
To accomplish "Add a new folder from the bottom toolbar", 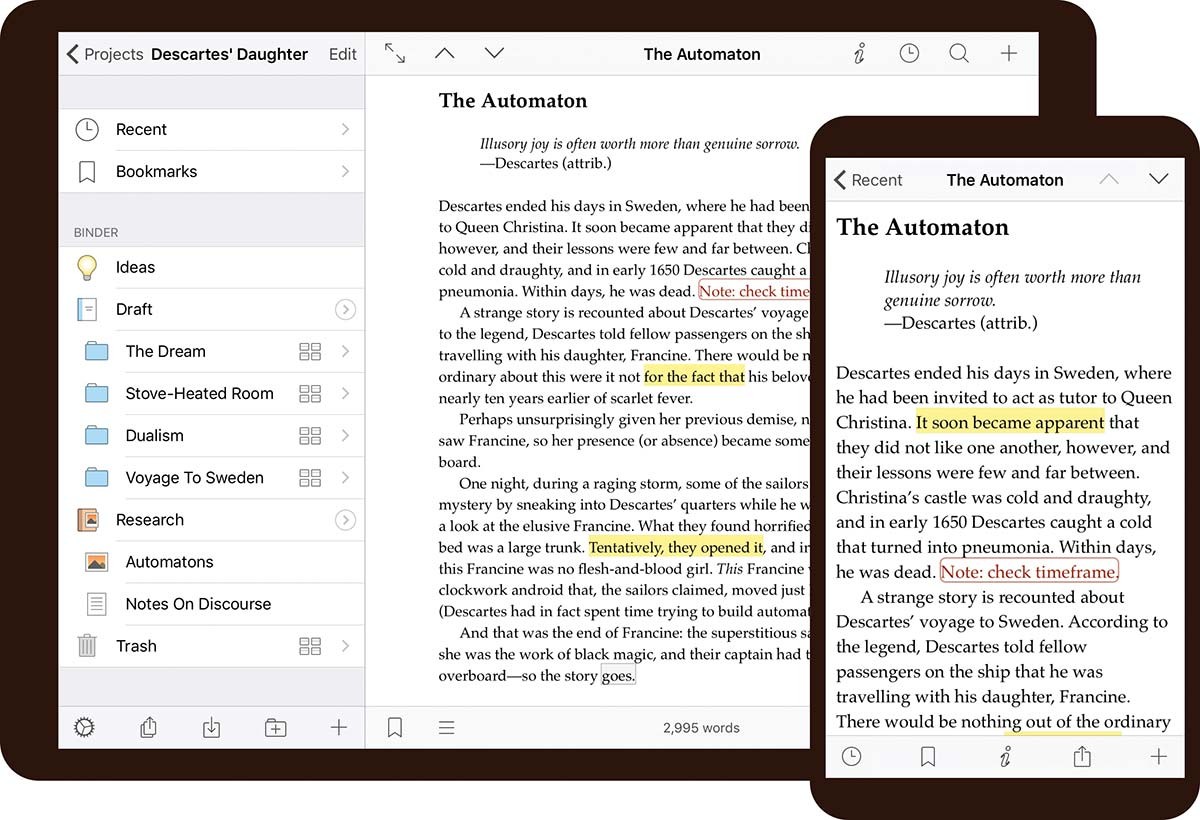I will [x=275, y=727].
